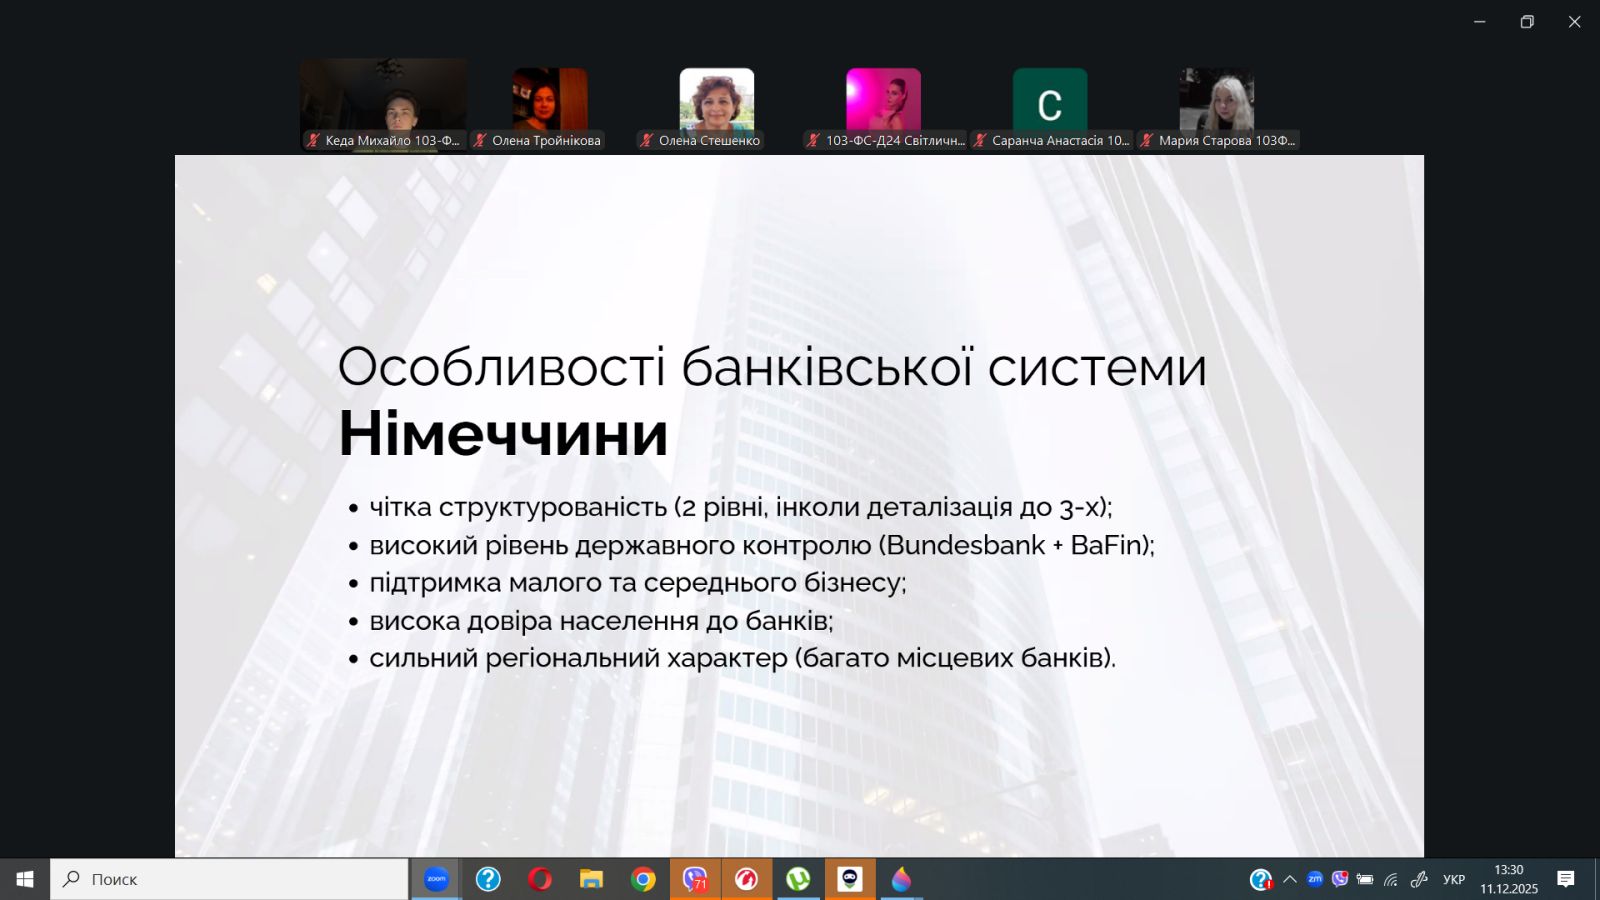Image resolution: width=1600 pixels, height=900 pixels.
Task: Click the muted microphone icon of Саранча Анастасія
Action: pos(980,141)
